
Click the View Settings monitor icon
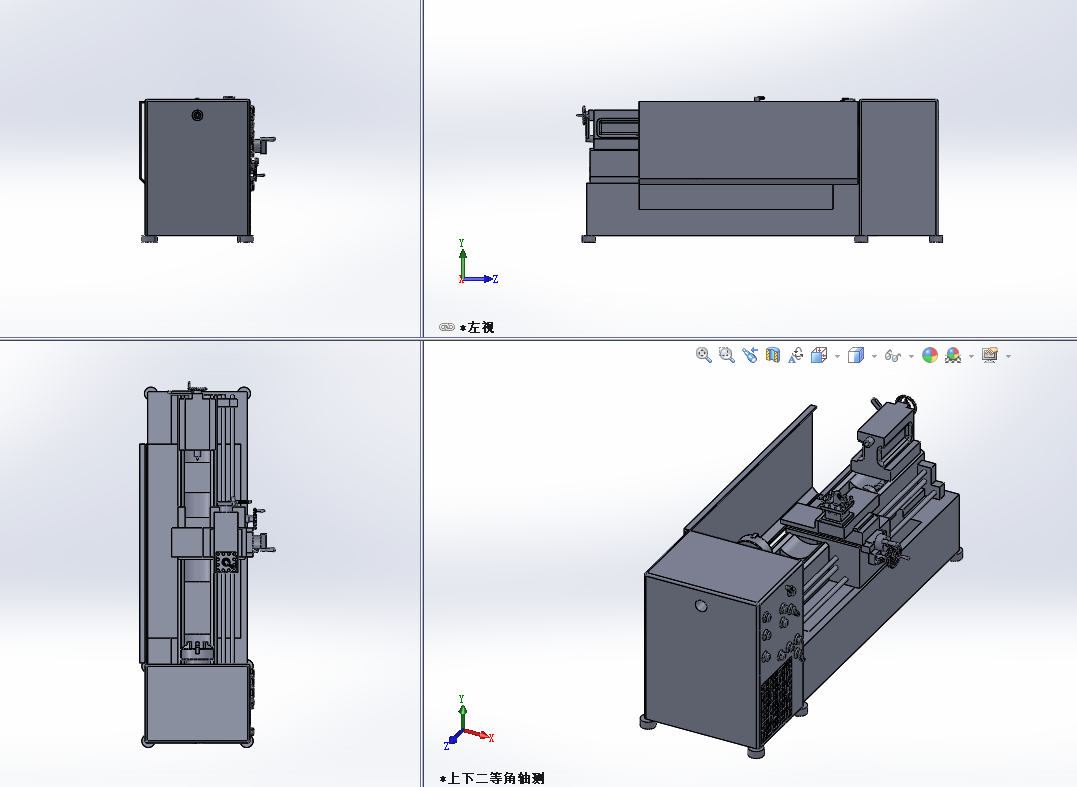pyautogui.click(x=990, y=355)
